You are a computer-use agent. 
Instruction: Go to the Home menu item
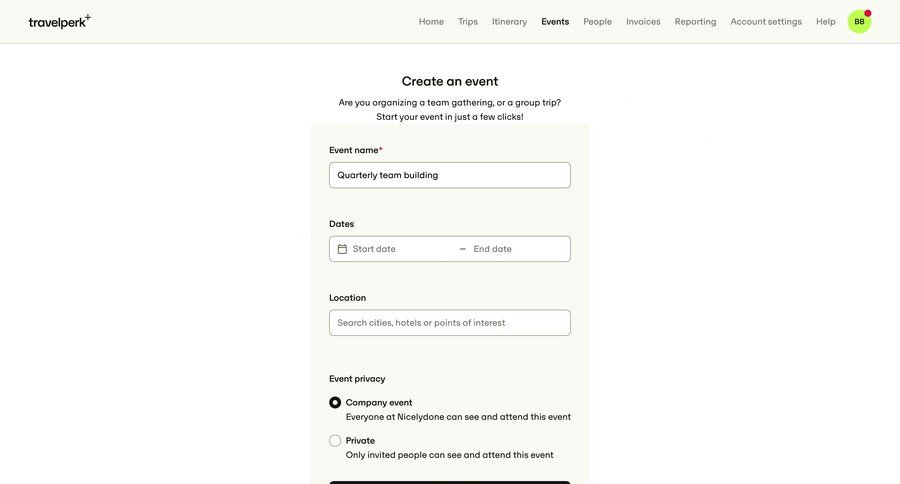pyautogui.click(x=431, y=22)
